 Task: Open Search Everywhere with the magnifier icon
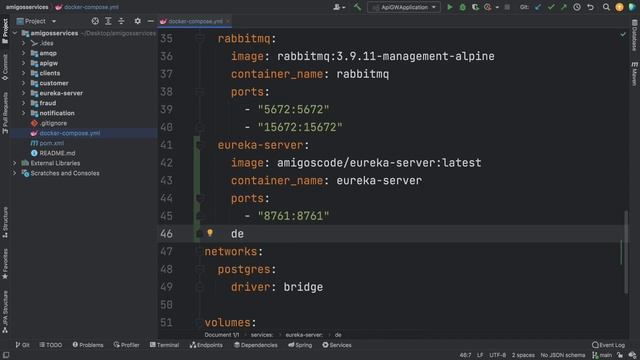606,7
